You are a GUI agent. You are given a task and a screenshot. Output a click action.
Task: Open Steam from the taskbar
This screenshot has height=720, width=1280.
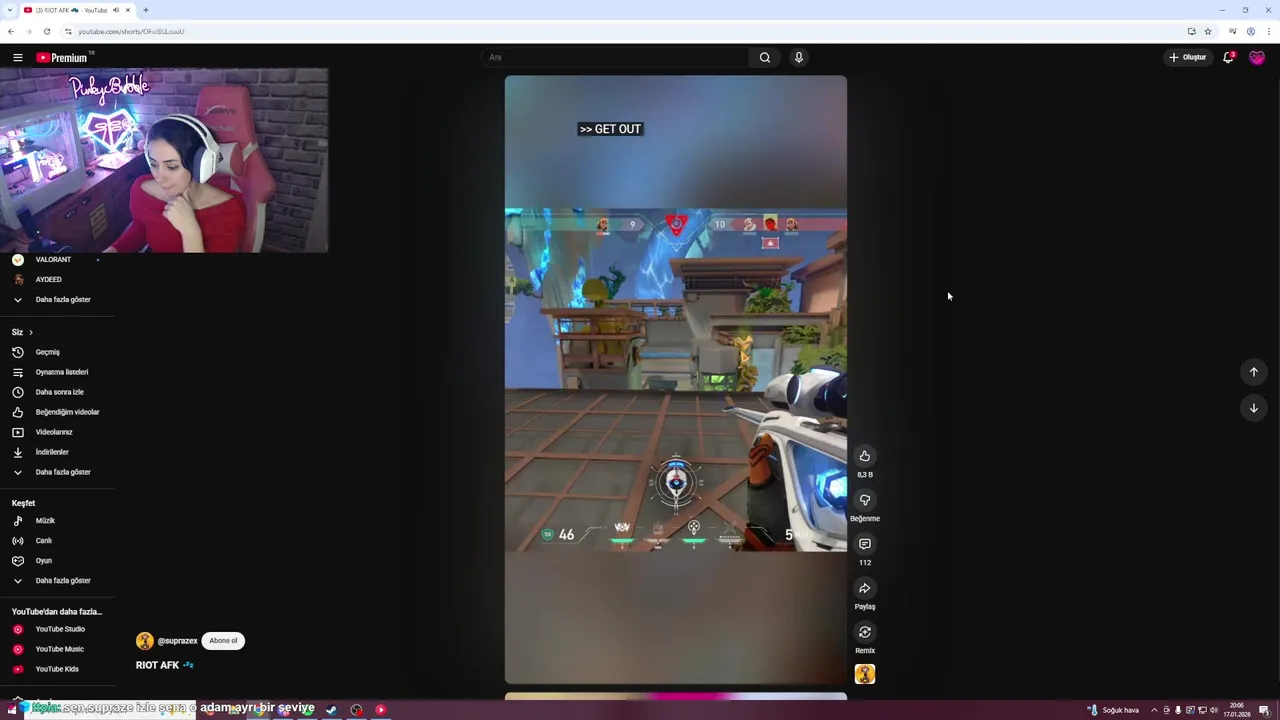(x=331, y=710)
